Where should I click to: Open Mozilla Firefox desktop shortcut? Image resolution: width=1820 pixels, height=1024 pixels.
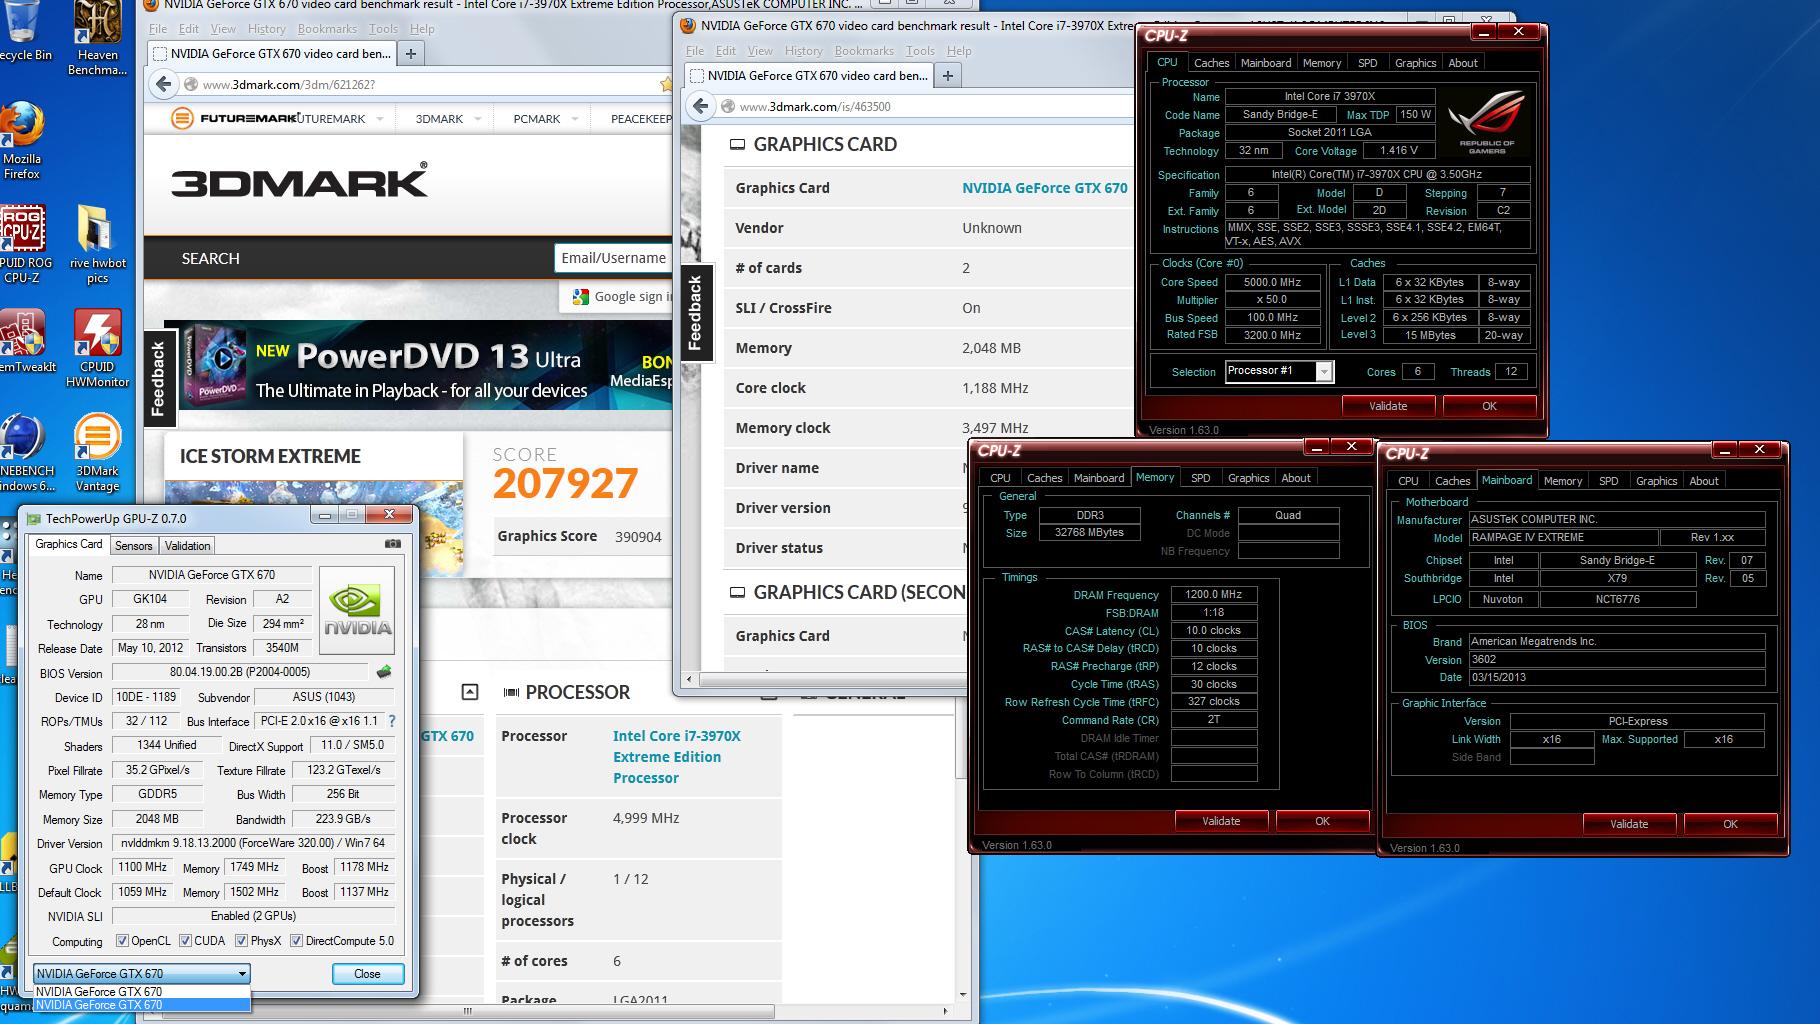pyautogui.click(x=22, y=140)
